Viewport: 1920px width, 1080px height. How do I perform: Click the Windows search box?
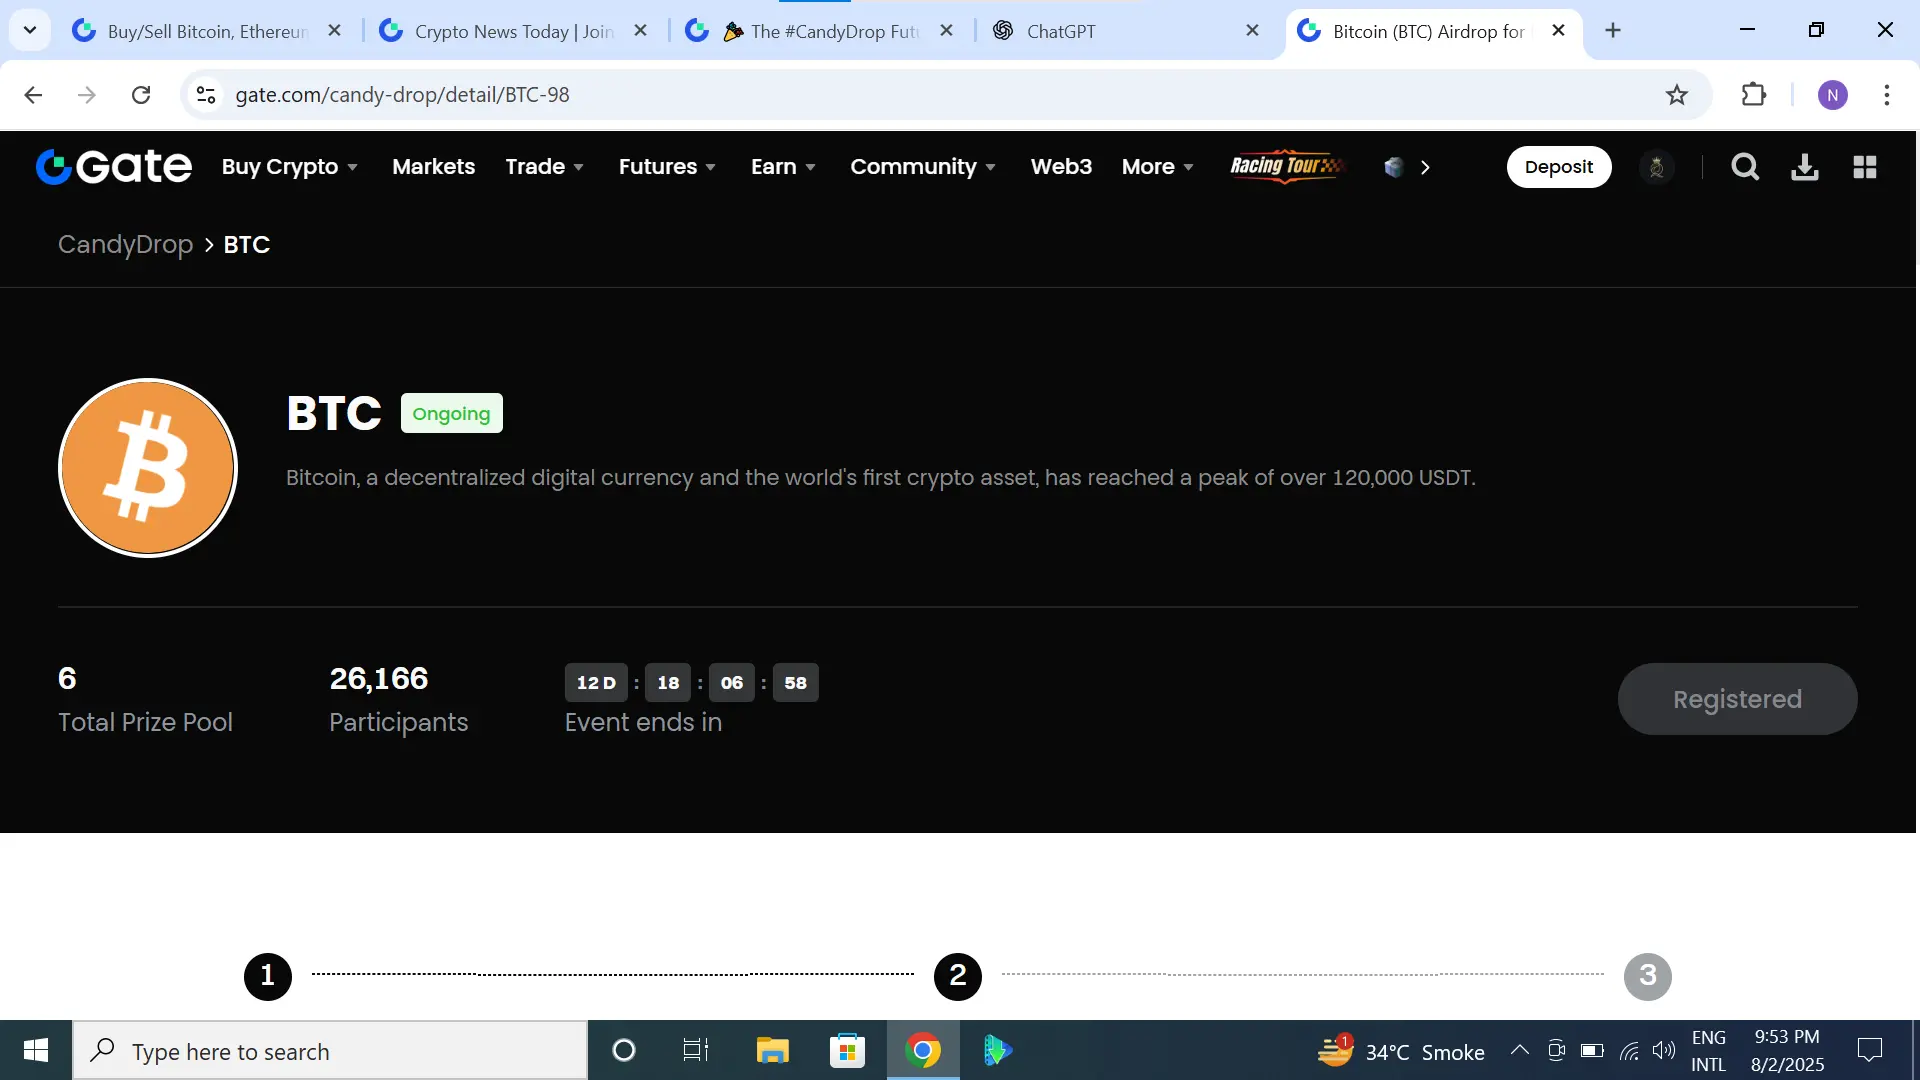point(330,1051)
